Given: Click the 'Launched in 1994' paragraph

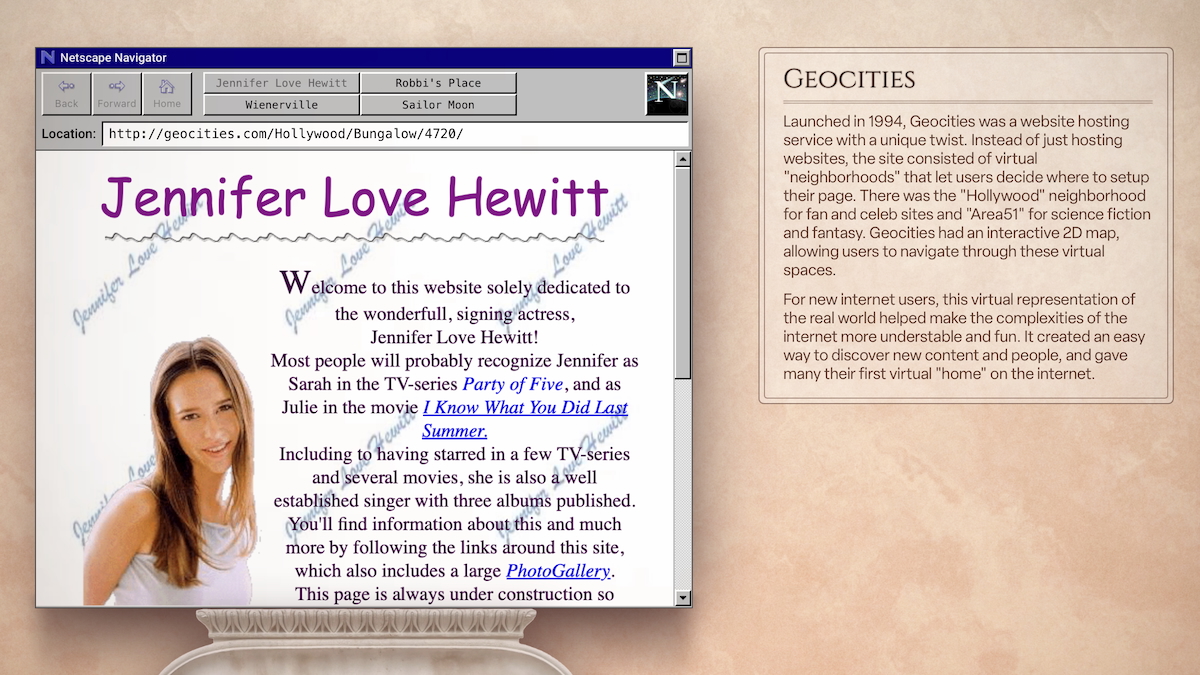Looking at the screenshot, I should (967, 196).
